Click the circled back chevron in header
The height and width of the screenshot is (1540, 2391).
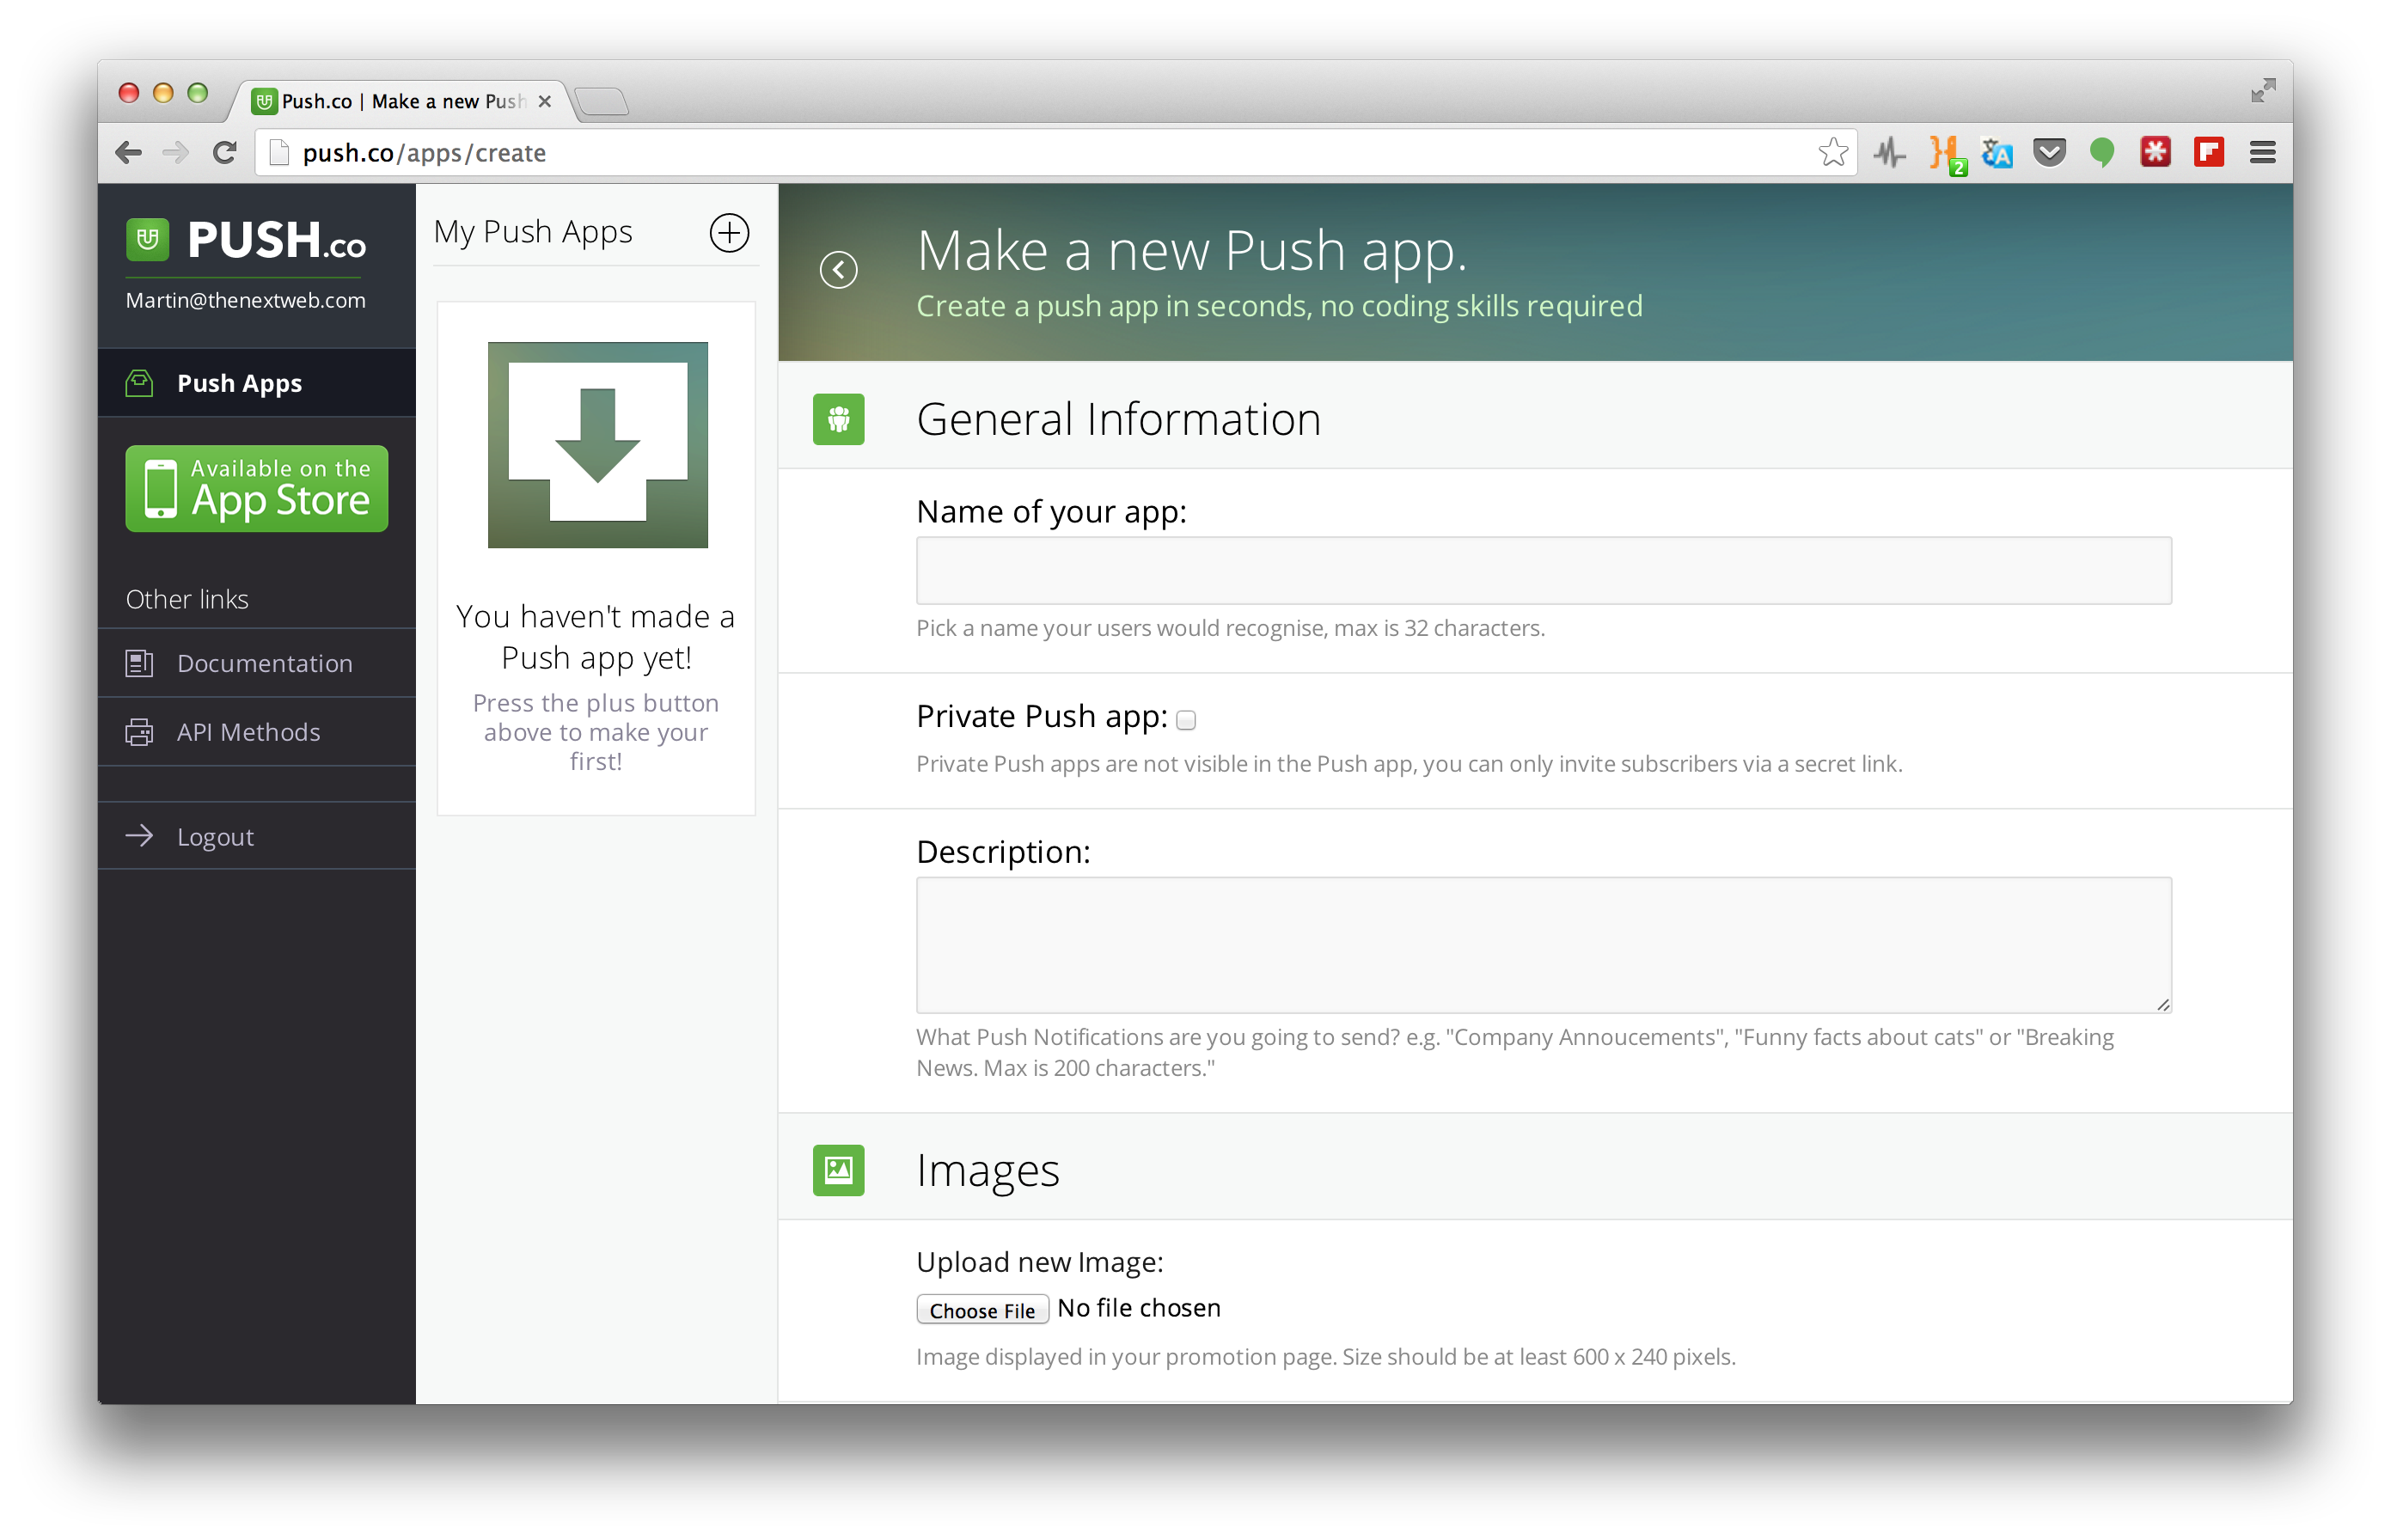pos(838,270)
